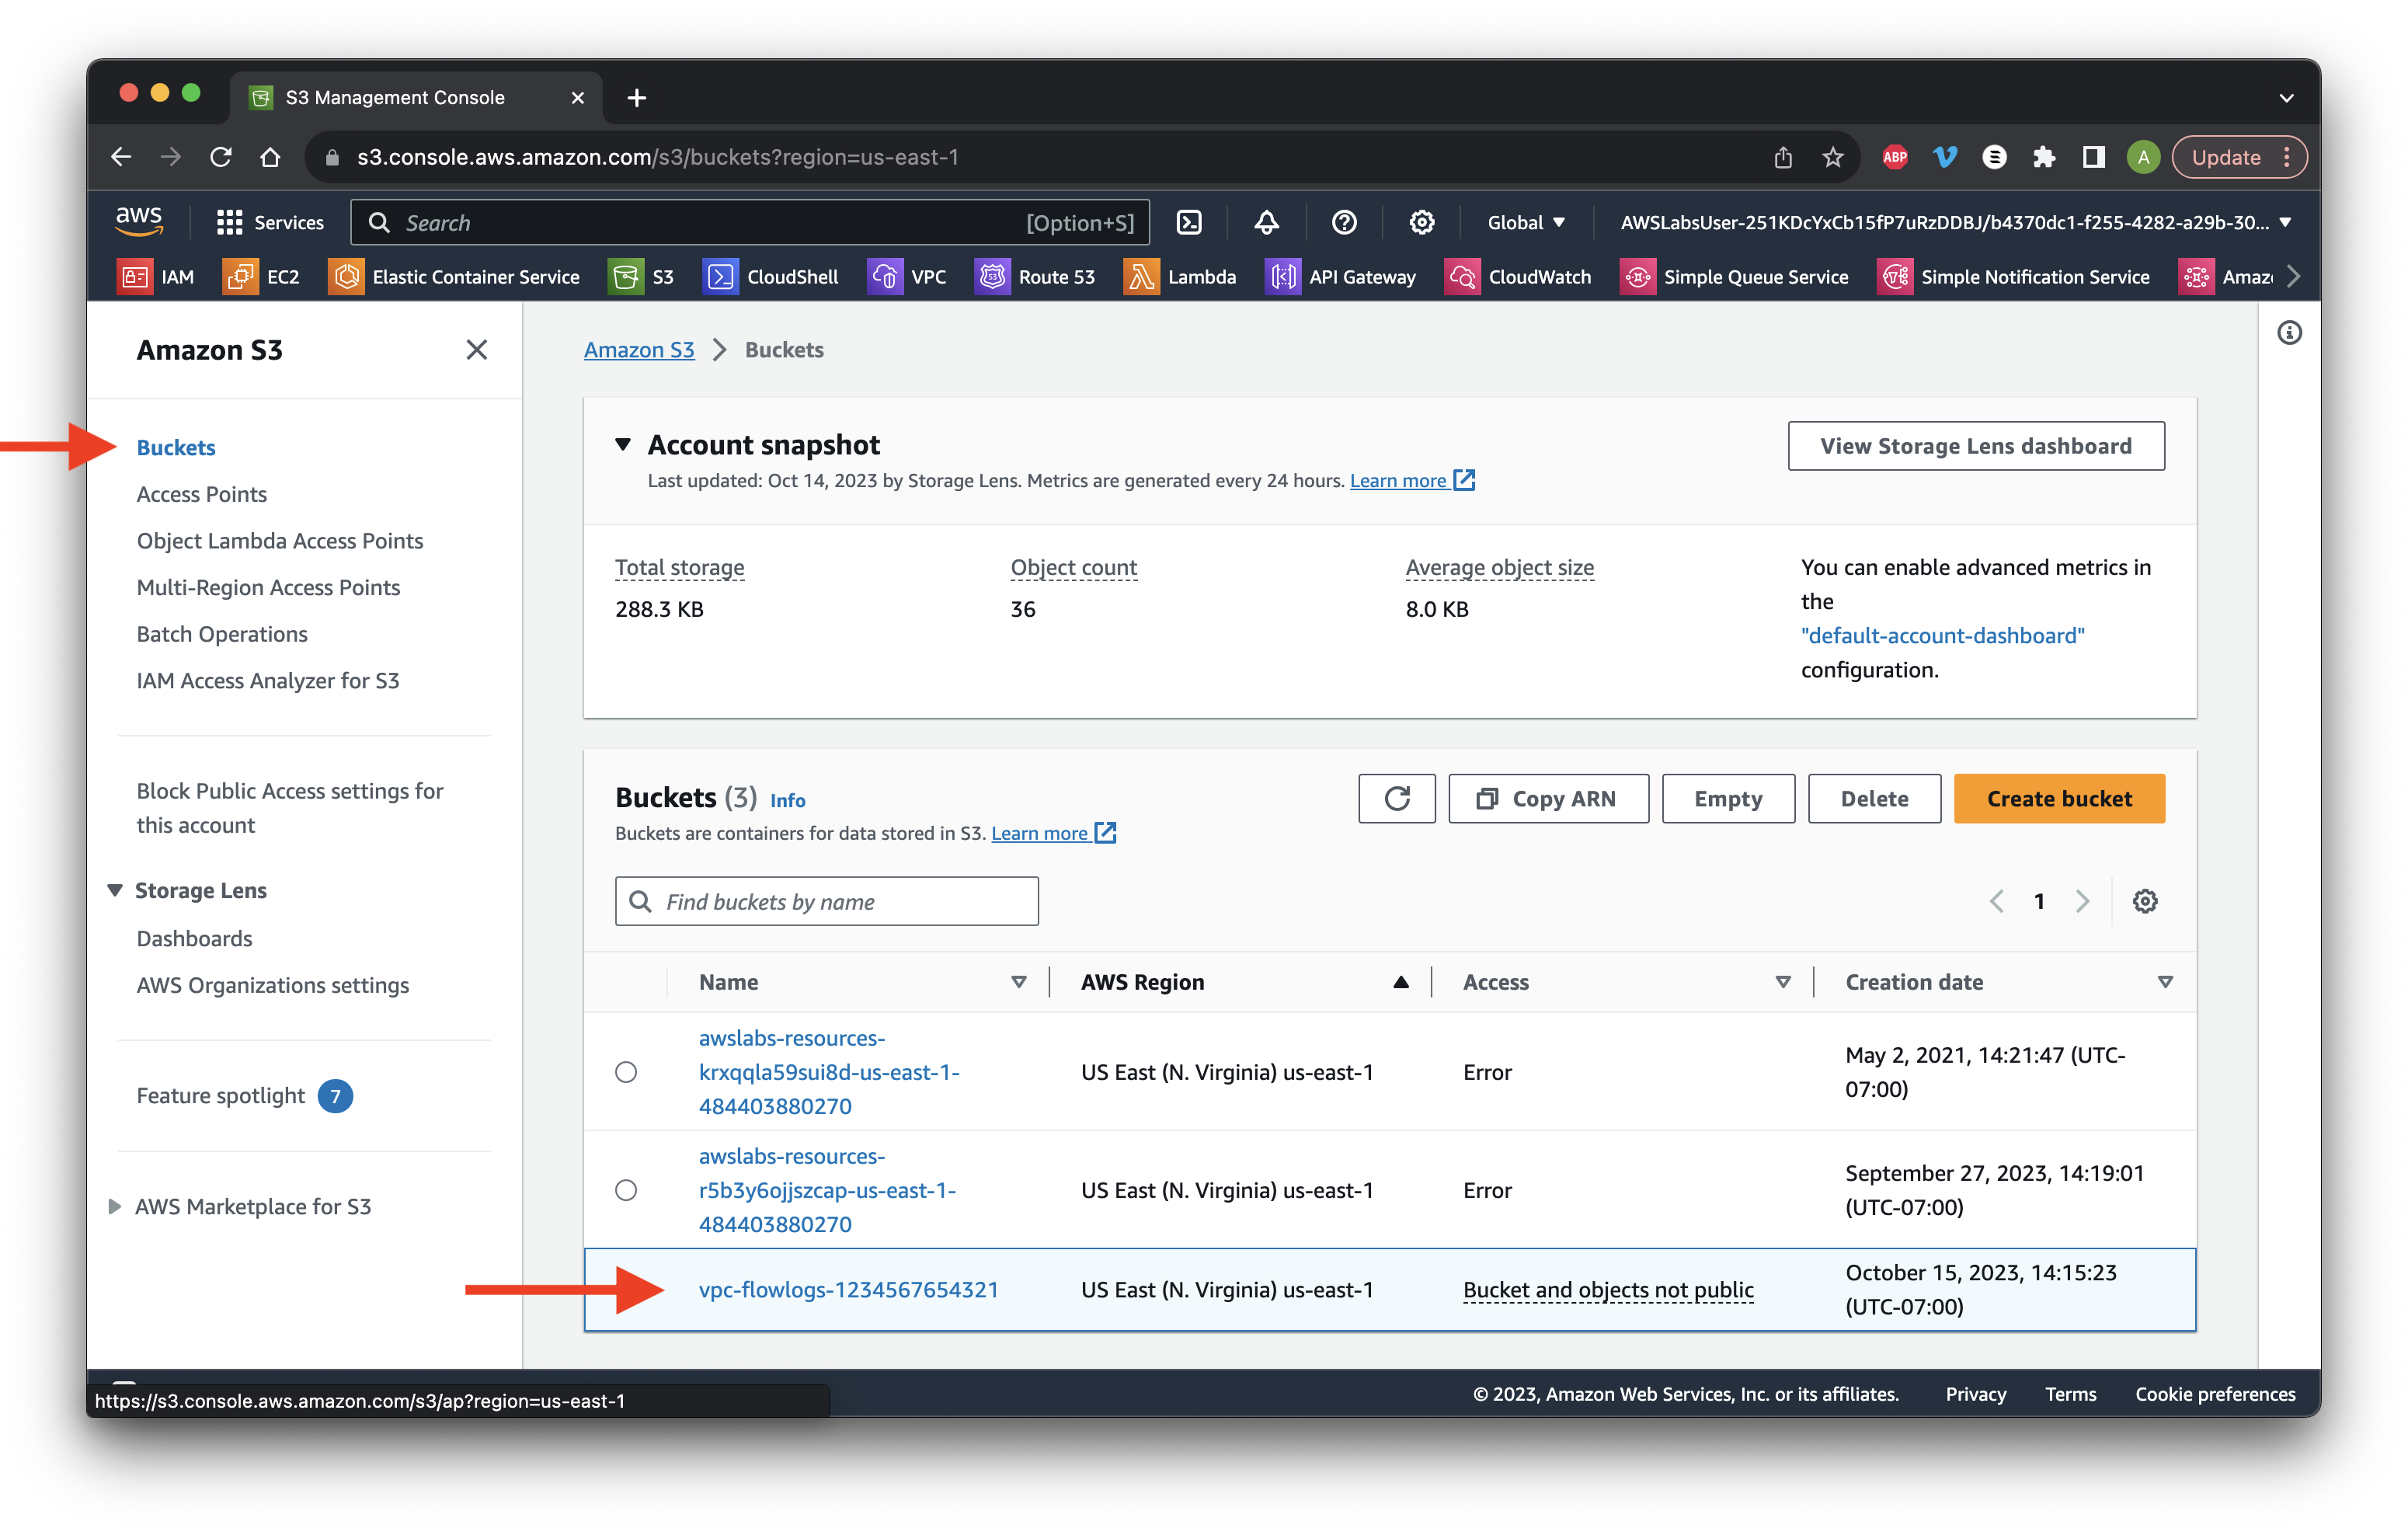The image size is (2408, 1532).
Task: Click the Empty button
Action: 1728,798
